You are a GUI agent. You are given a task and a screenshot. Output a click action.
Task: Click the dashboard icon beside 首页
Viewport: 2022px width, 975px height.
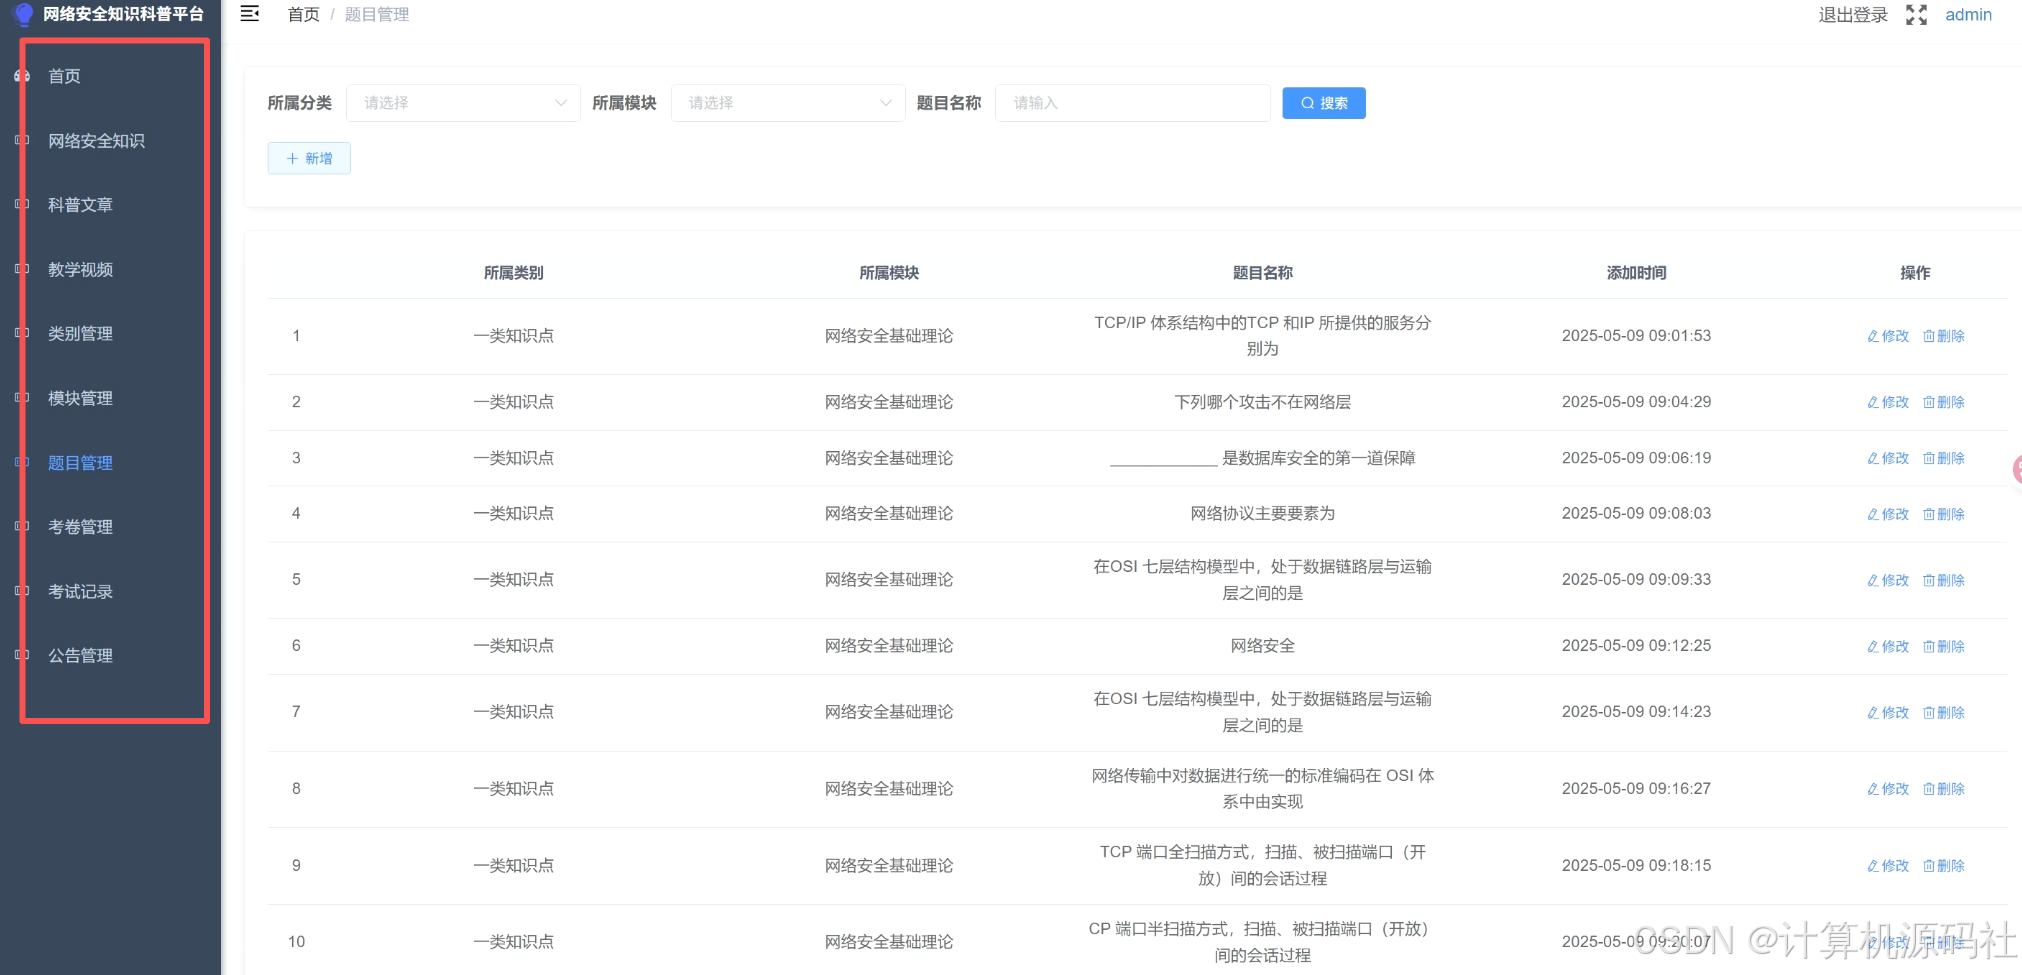[x=21, y=75]
